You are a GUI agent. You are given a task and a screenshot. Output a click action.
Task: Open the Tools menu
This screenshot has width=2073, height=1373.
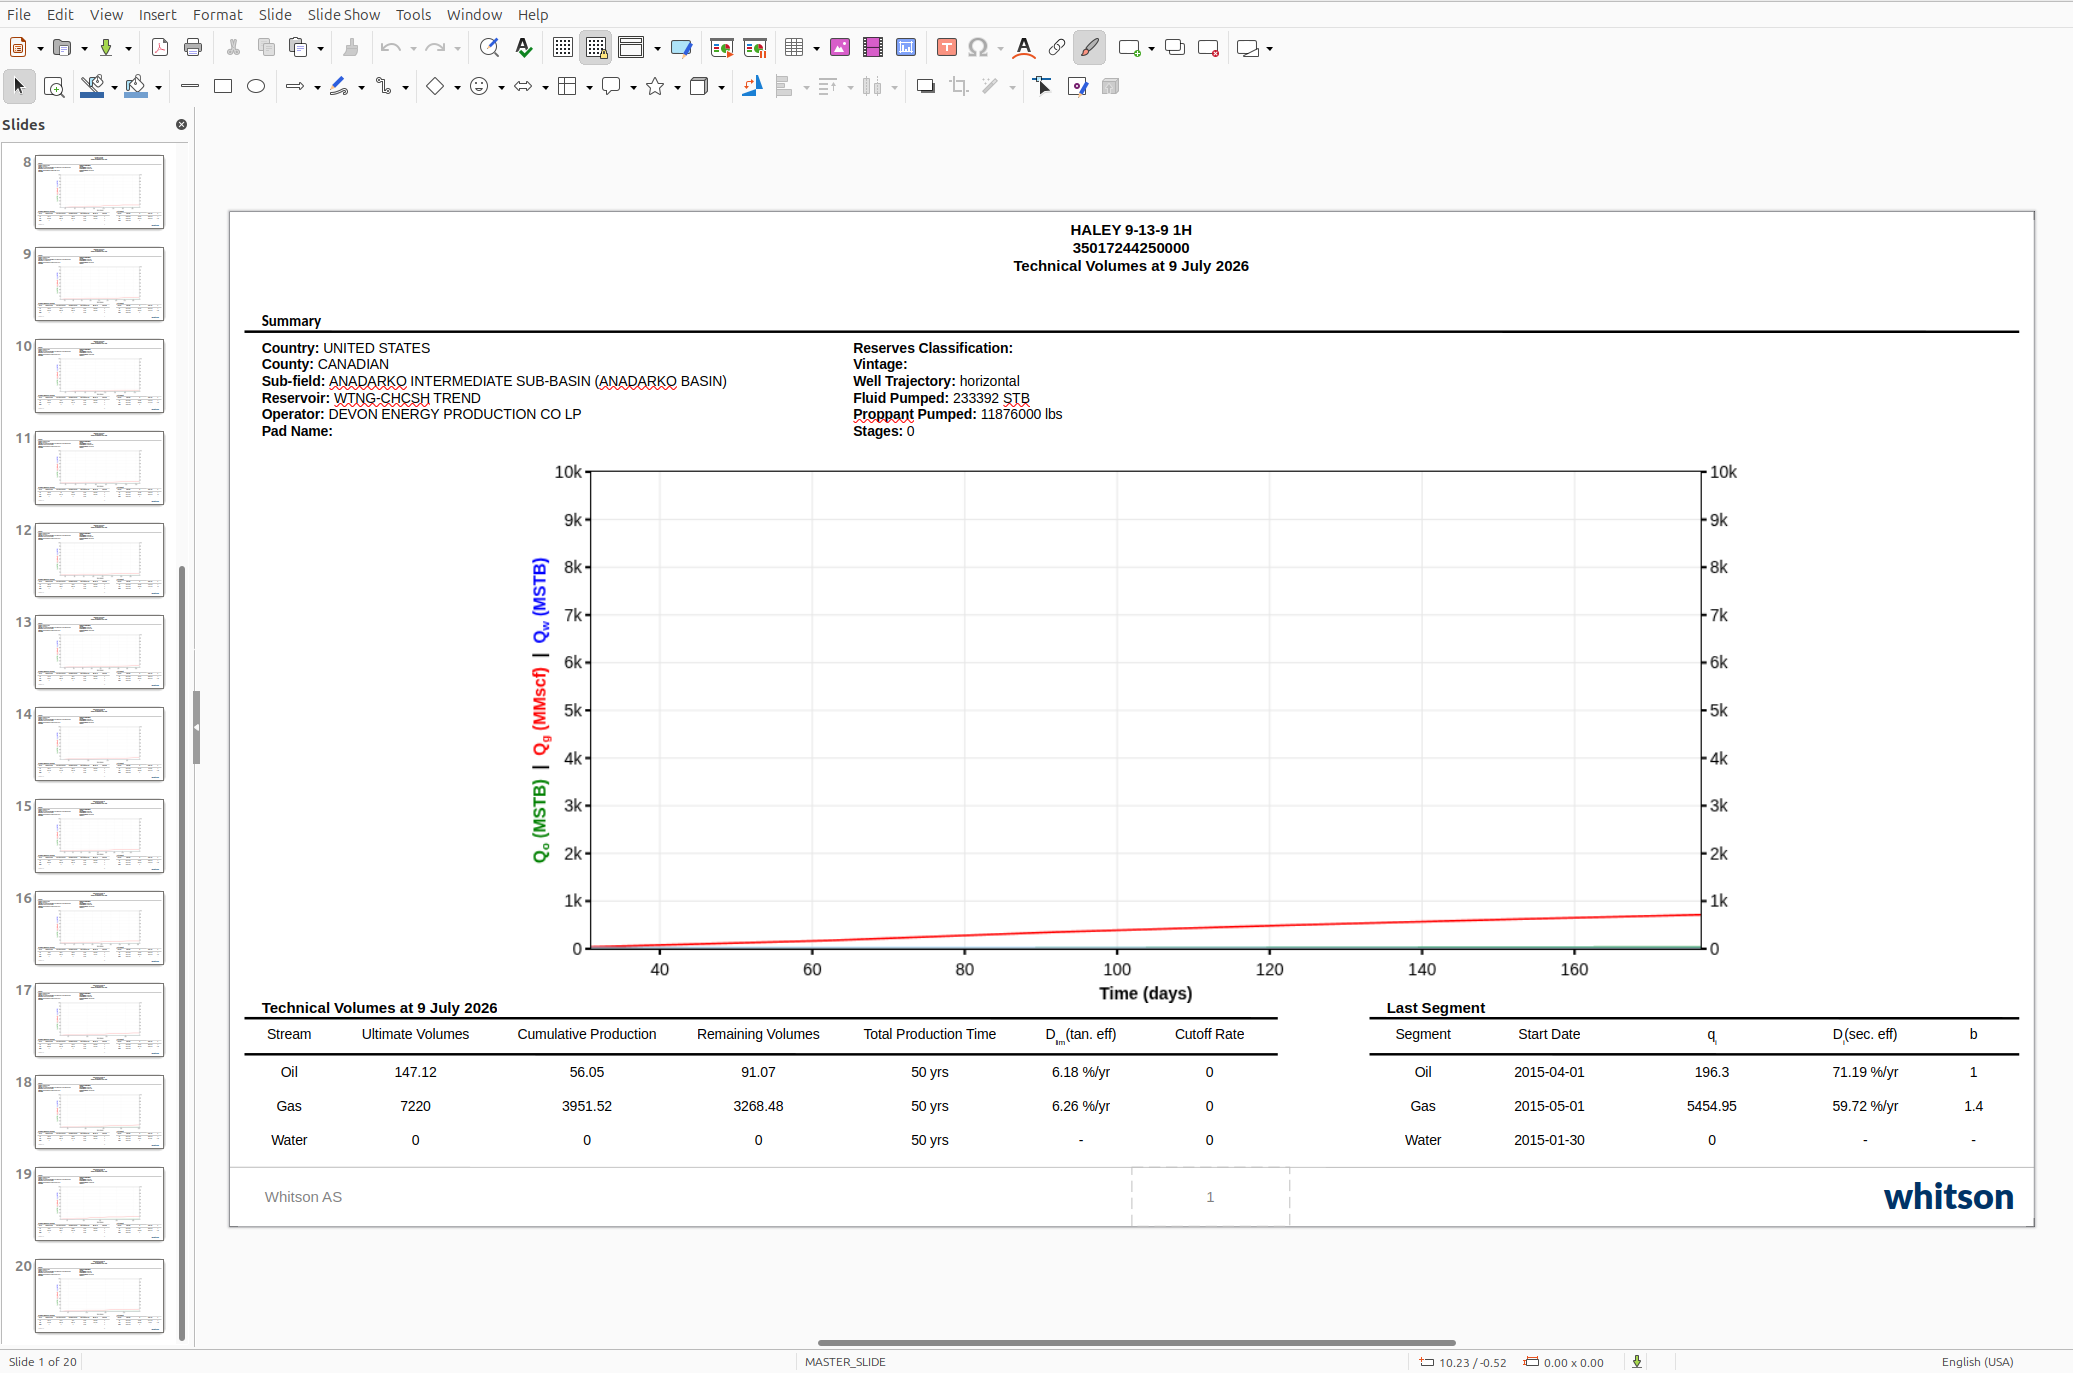click(x=413, y=15)
